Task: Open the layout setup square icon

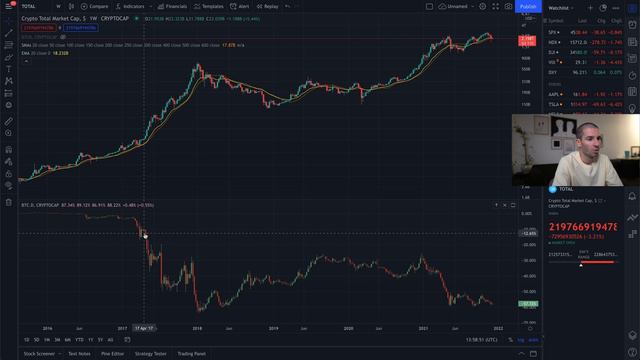Action: (429, 6)
